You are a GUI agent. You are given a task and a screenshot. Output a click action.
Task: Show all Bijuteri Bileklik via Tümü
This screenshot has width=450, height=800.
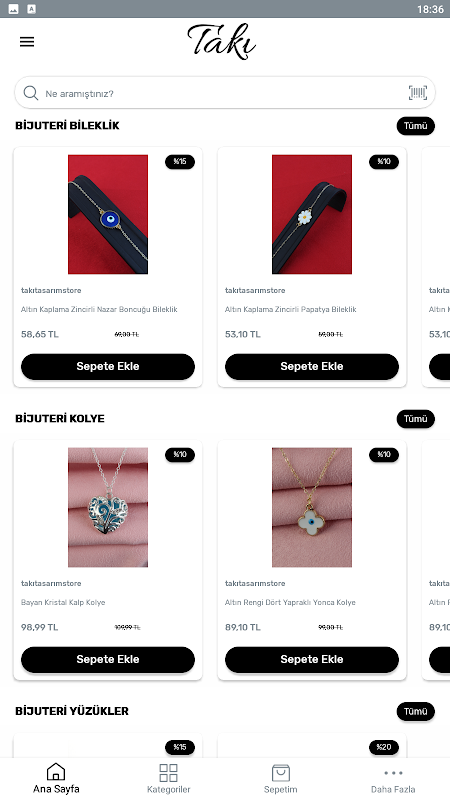[415, 126]
